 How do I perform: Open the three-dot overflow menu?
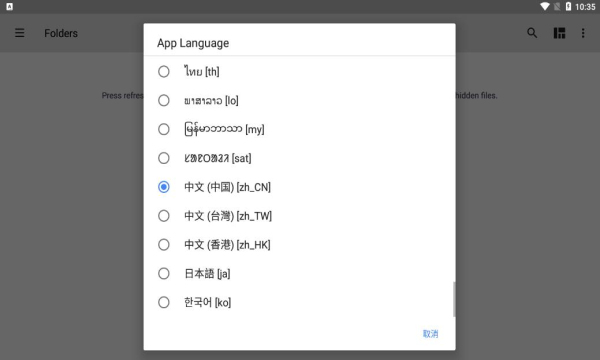(x=583, y=33)
